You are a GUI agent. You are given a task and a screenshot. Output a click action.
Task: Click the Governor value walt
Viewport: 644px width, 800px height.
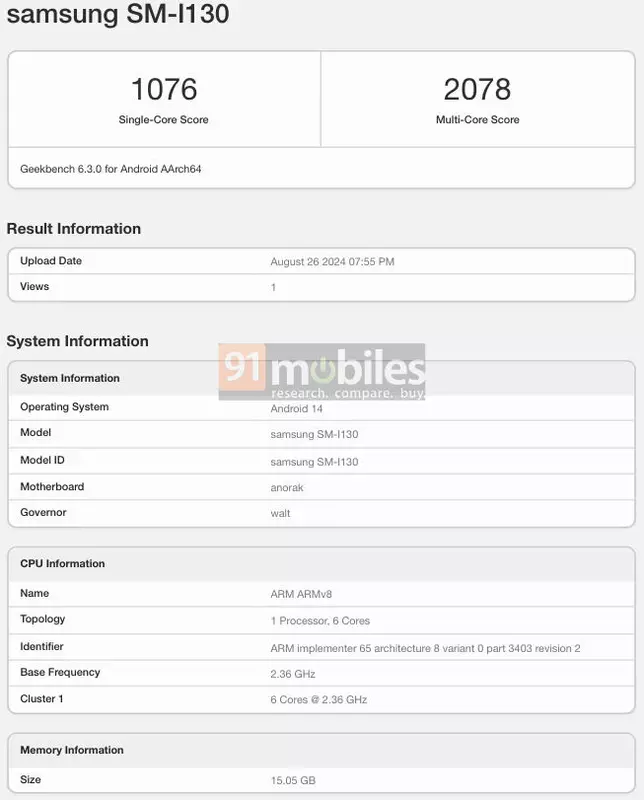(280, 513)
